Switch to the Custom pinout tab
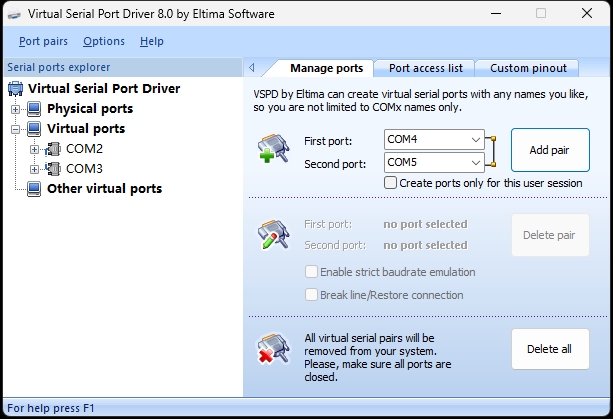 click(x=528, y=68)
